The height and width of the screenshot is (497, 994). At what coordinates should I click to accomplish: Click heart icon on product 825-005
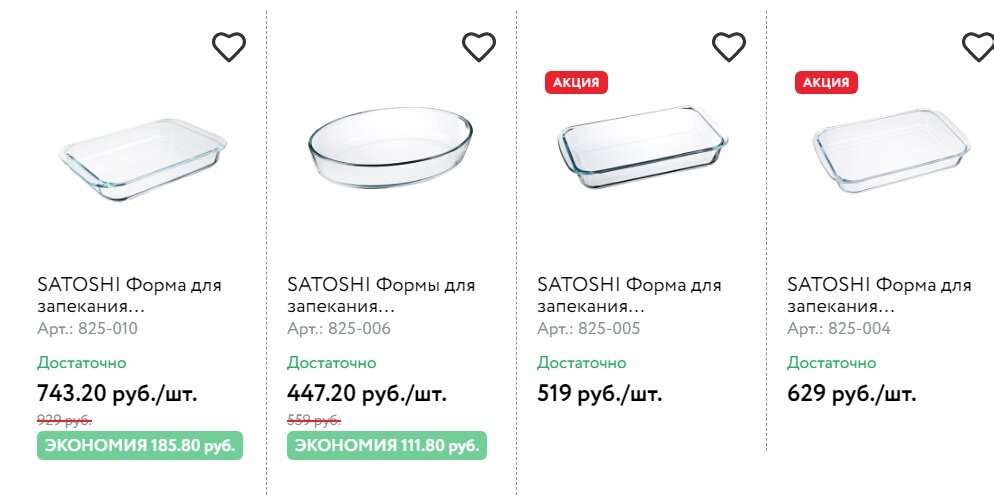[x=729, y=46]
